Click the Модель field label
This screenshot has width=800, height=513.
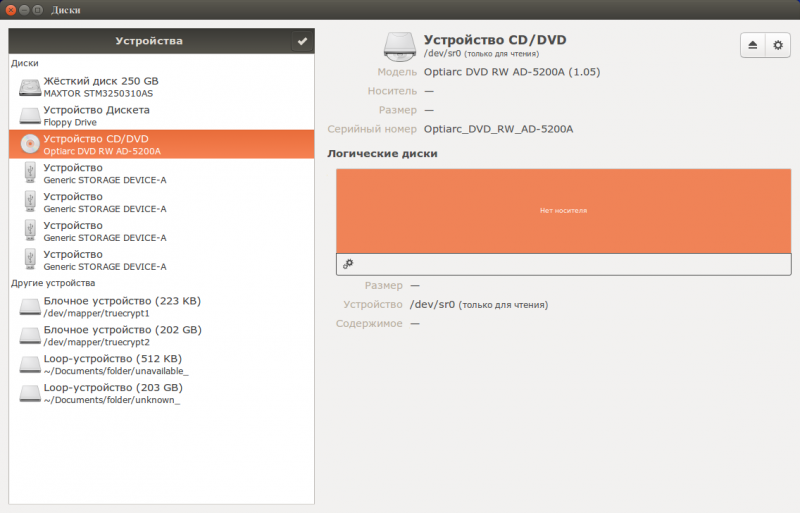click(x=397, y=72)
